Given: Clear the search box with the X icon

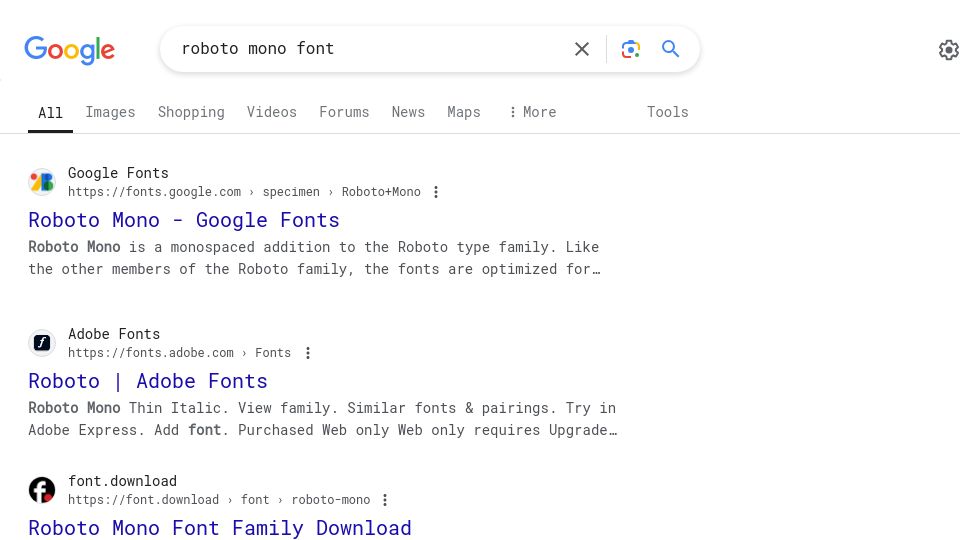Looking at the screenshot, I should [582, 49].
